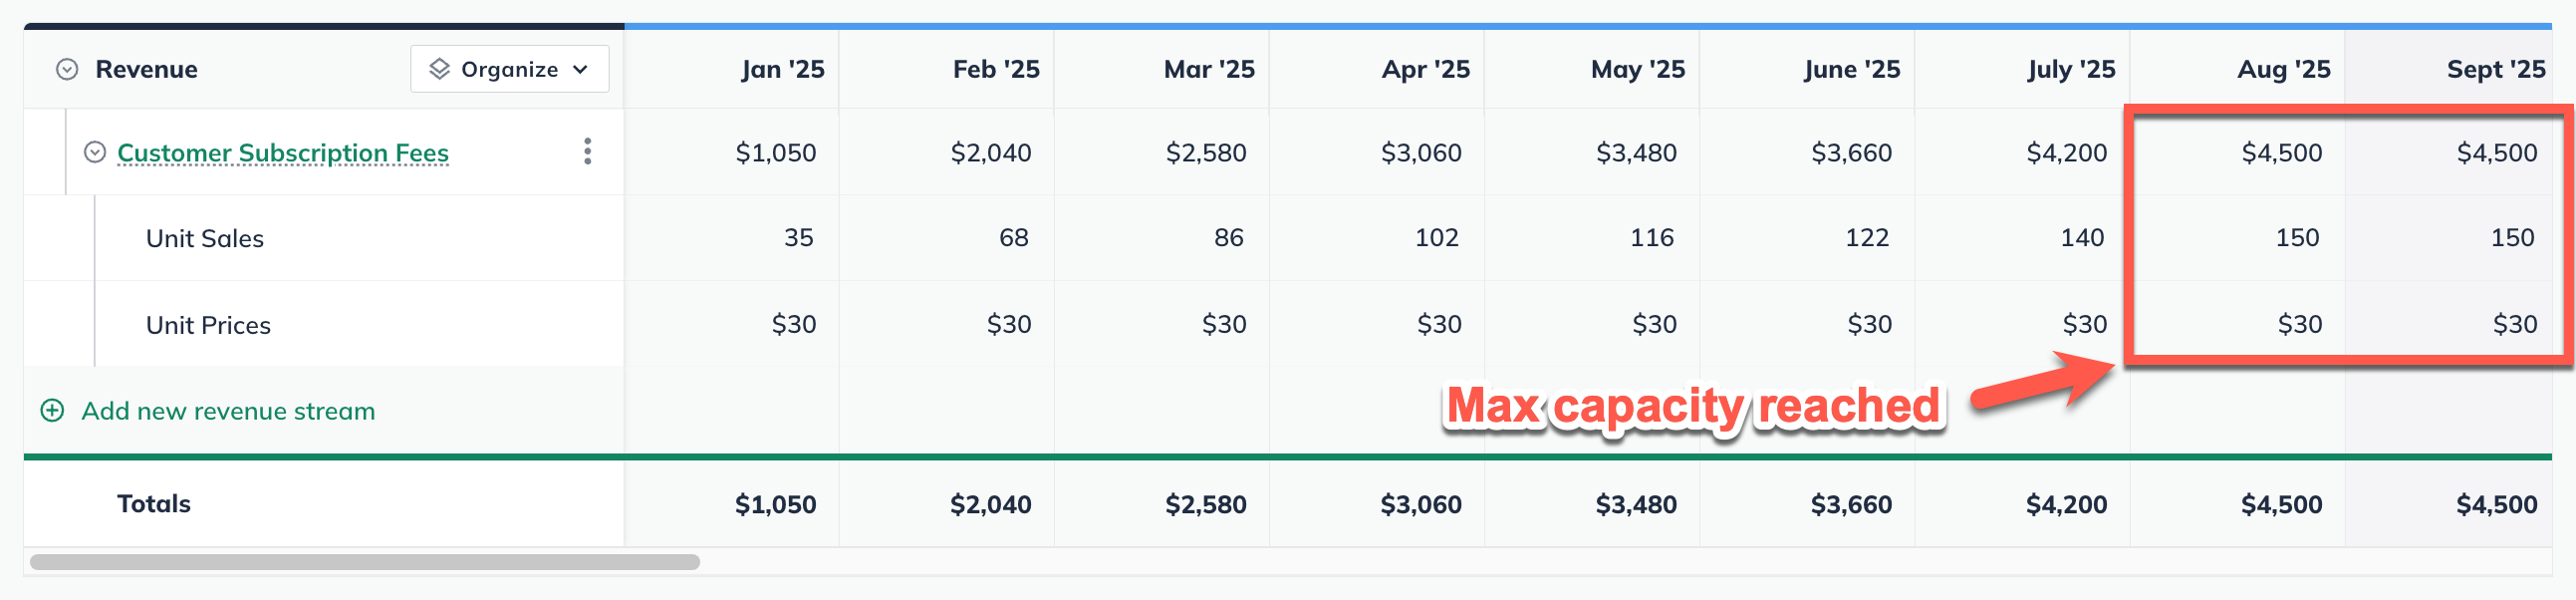The width and height of the screenshot is (2576, 600).
Task: Click the Unit Prices row label
Action: [x=207, y=324]
